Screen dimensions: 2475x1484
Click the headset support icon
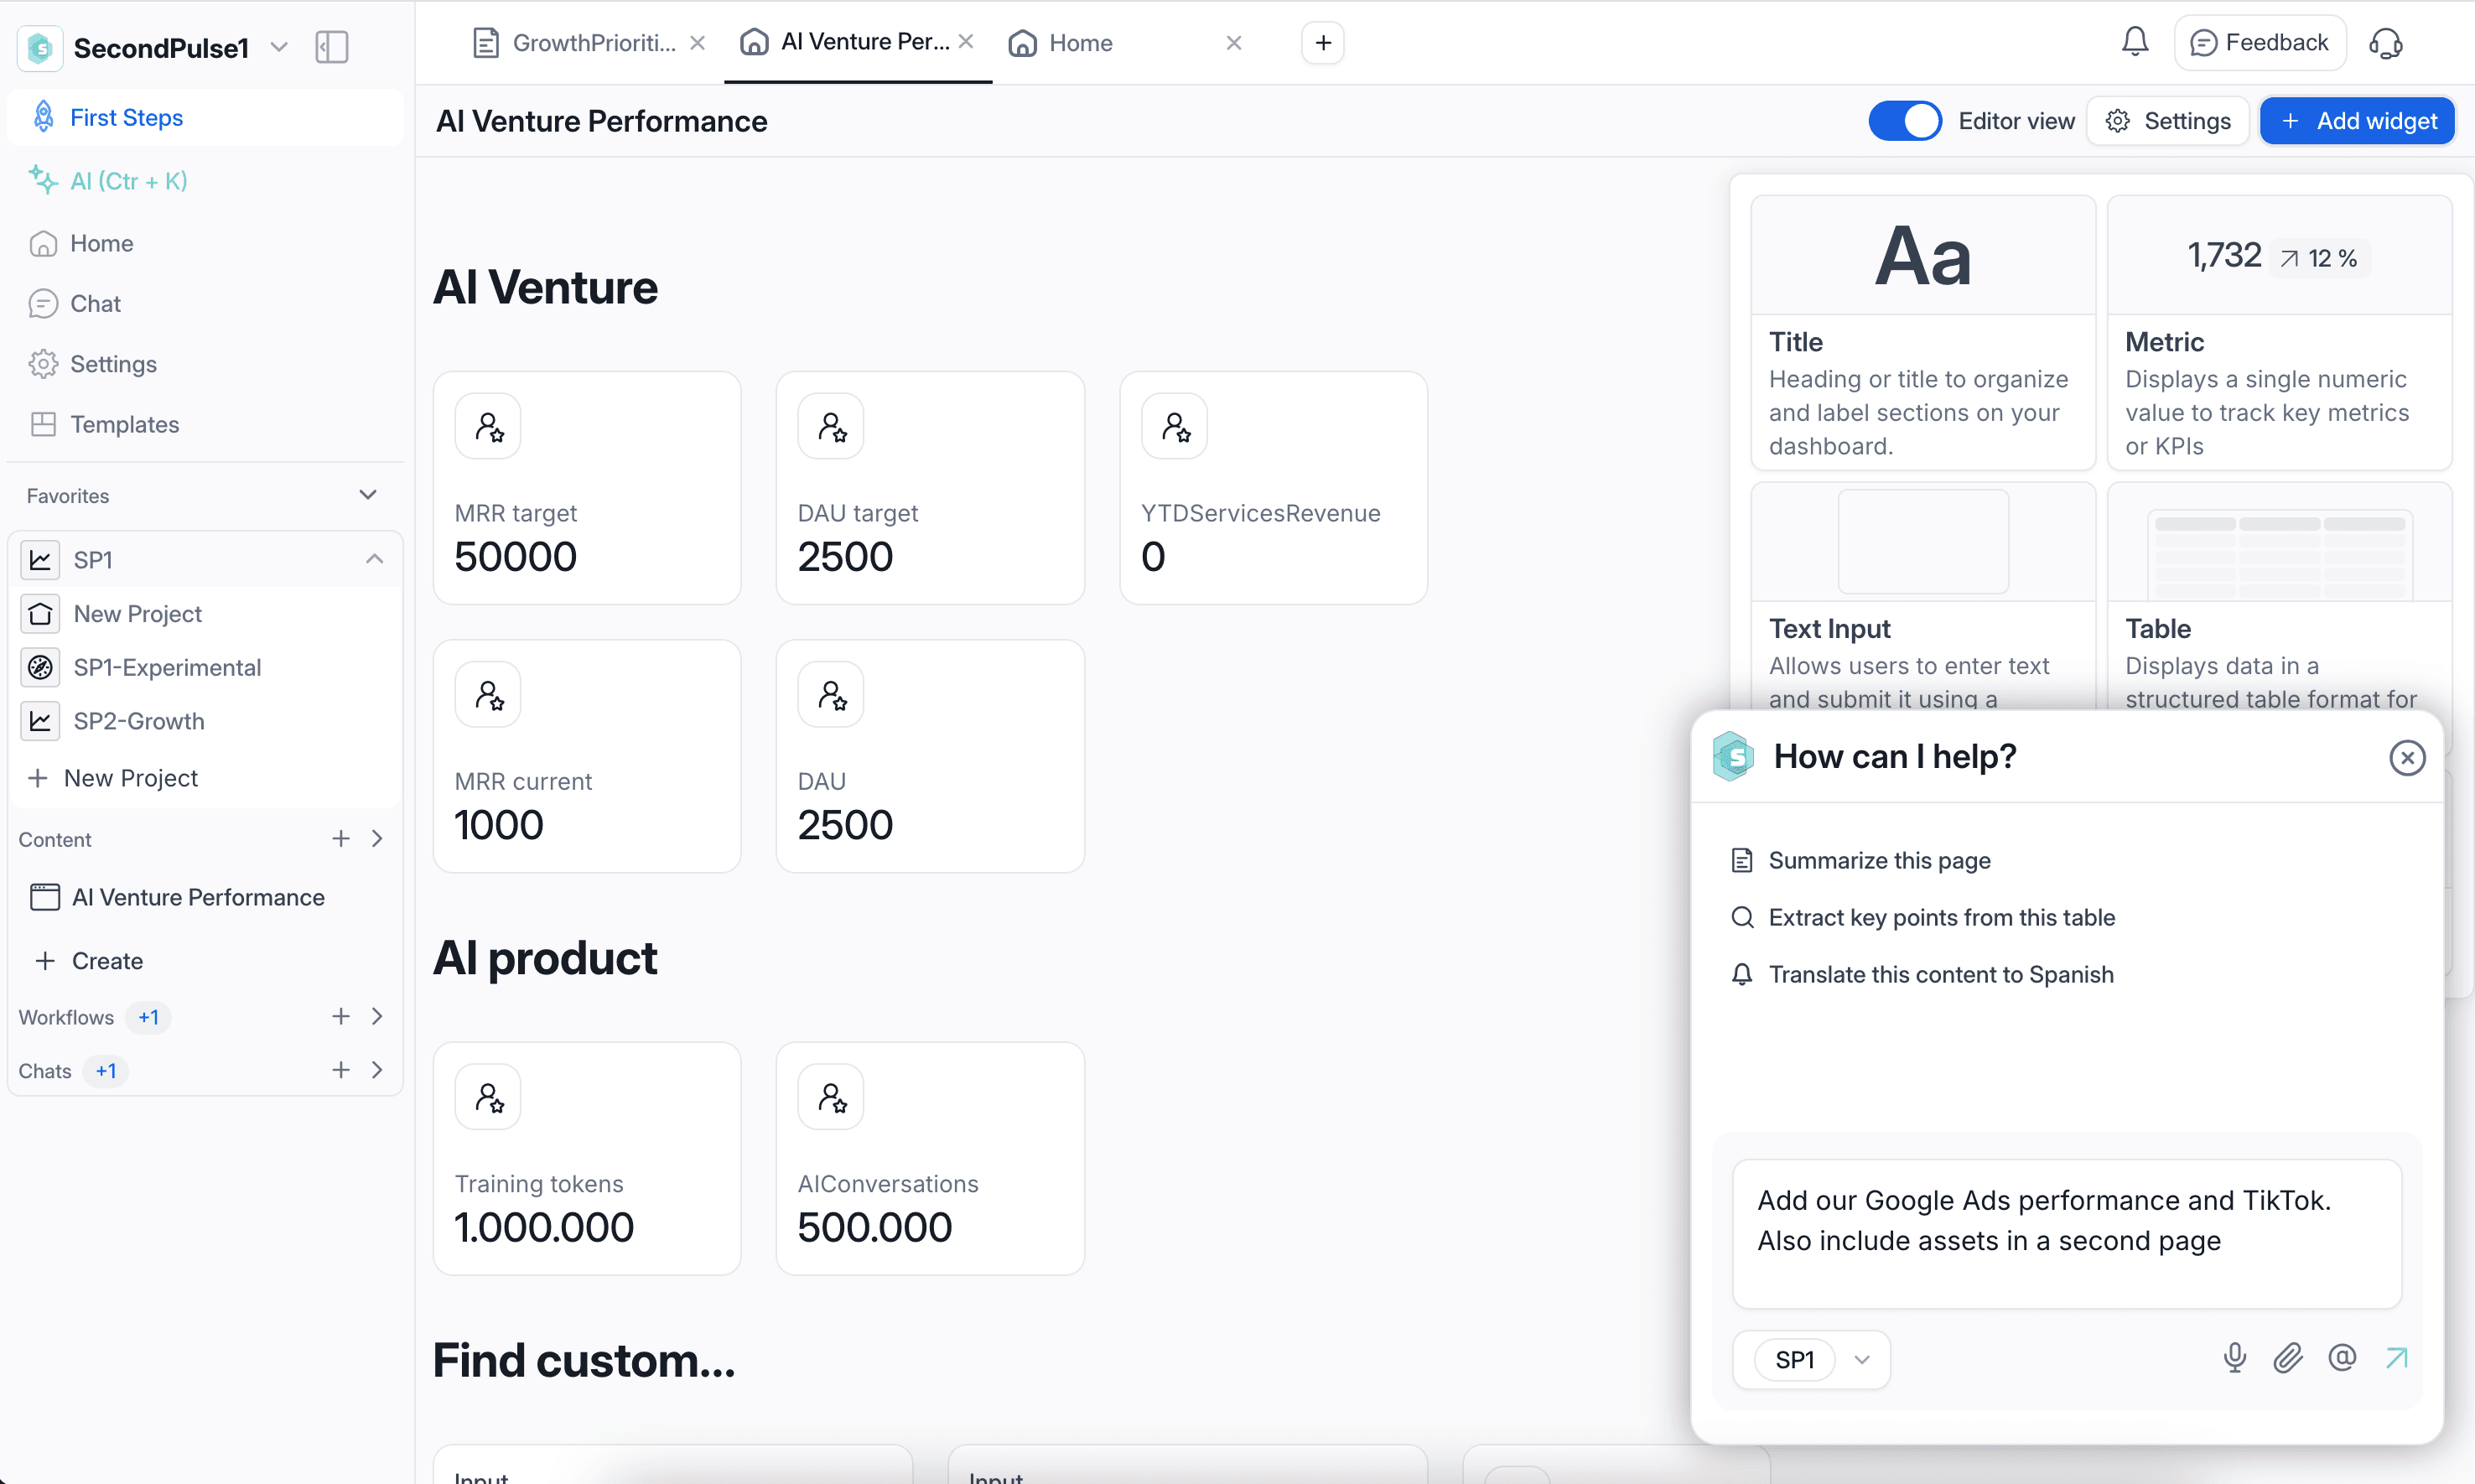pos(2386,43)
